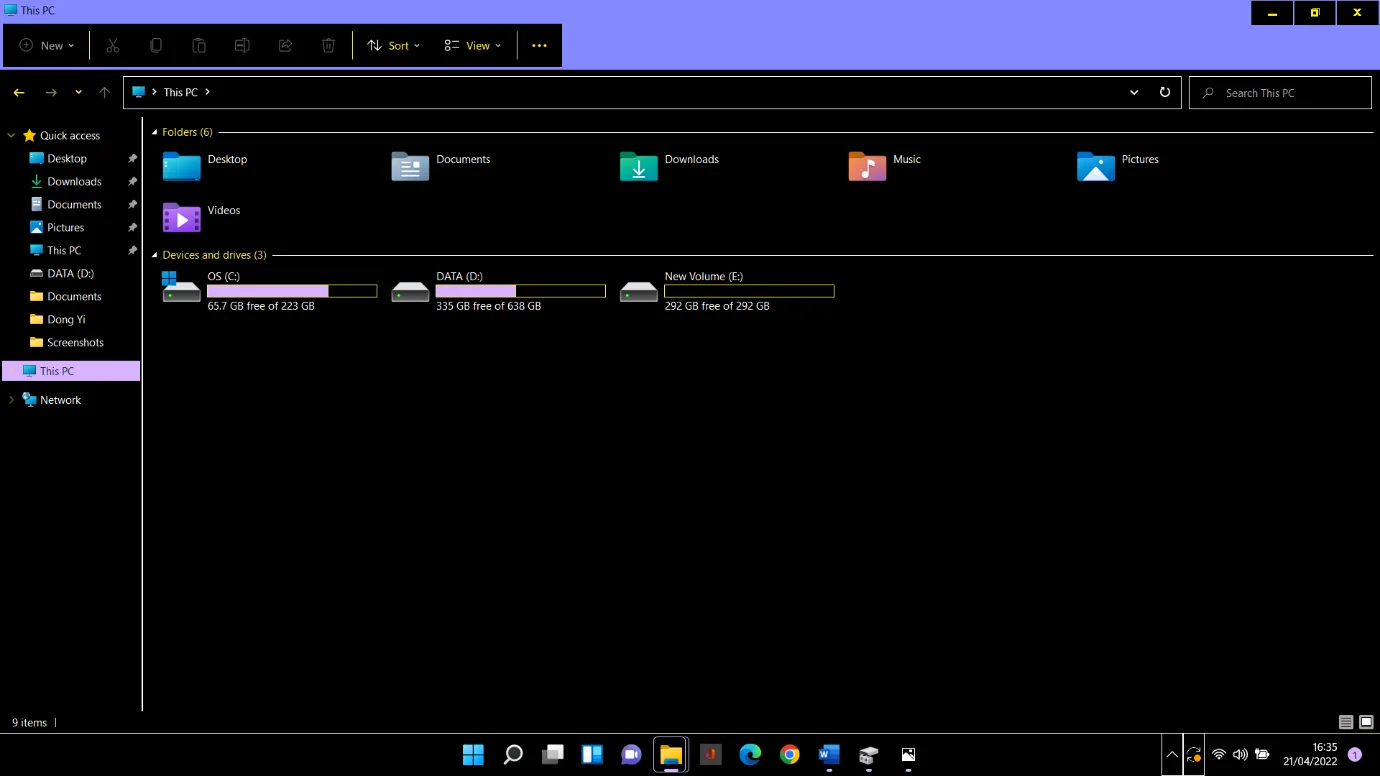The width and height of the screenshot is (1380, 776).
Task: Switch to details view layout toggle
Action: click(1346, 722)
